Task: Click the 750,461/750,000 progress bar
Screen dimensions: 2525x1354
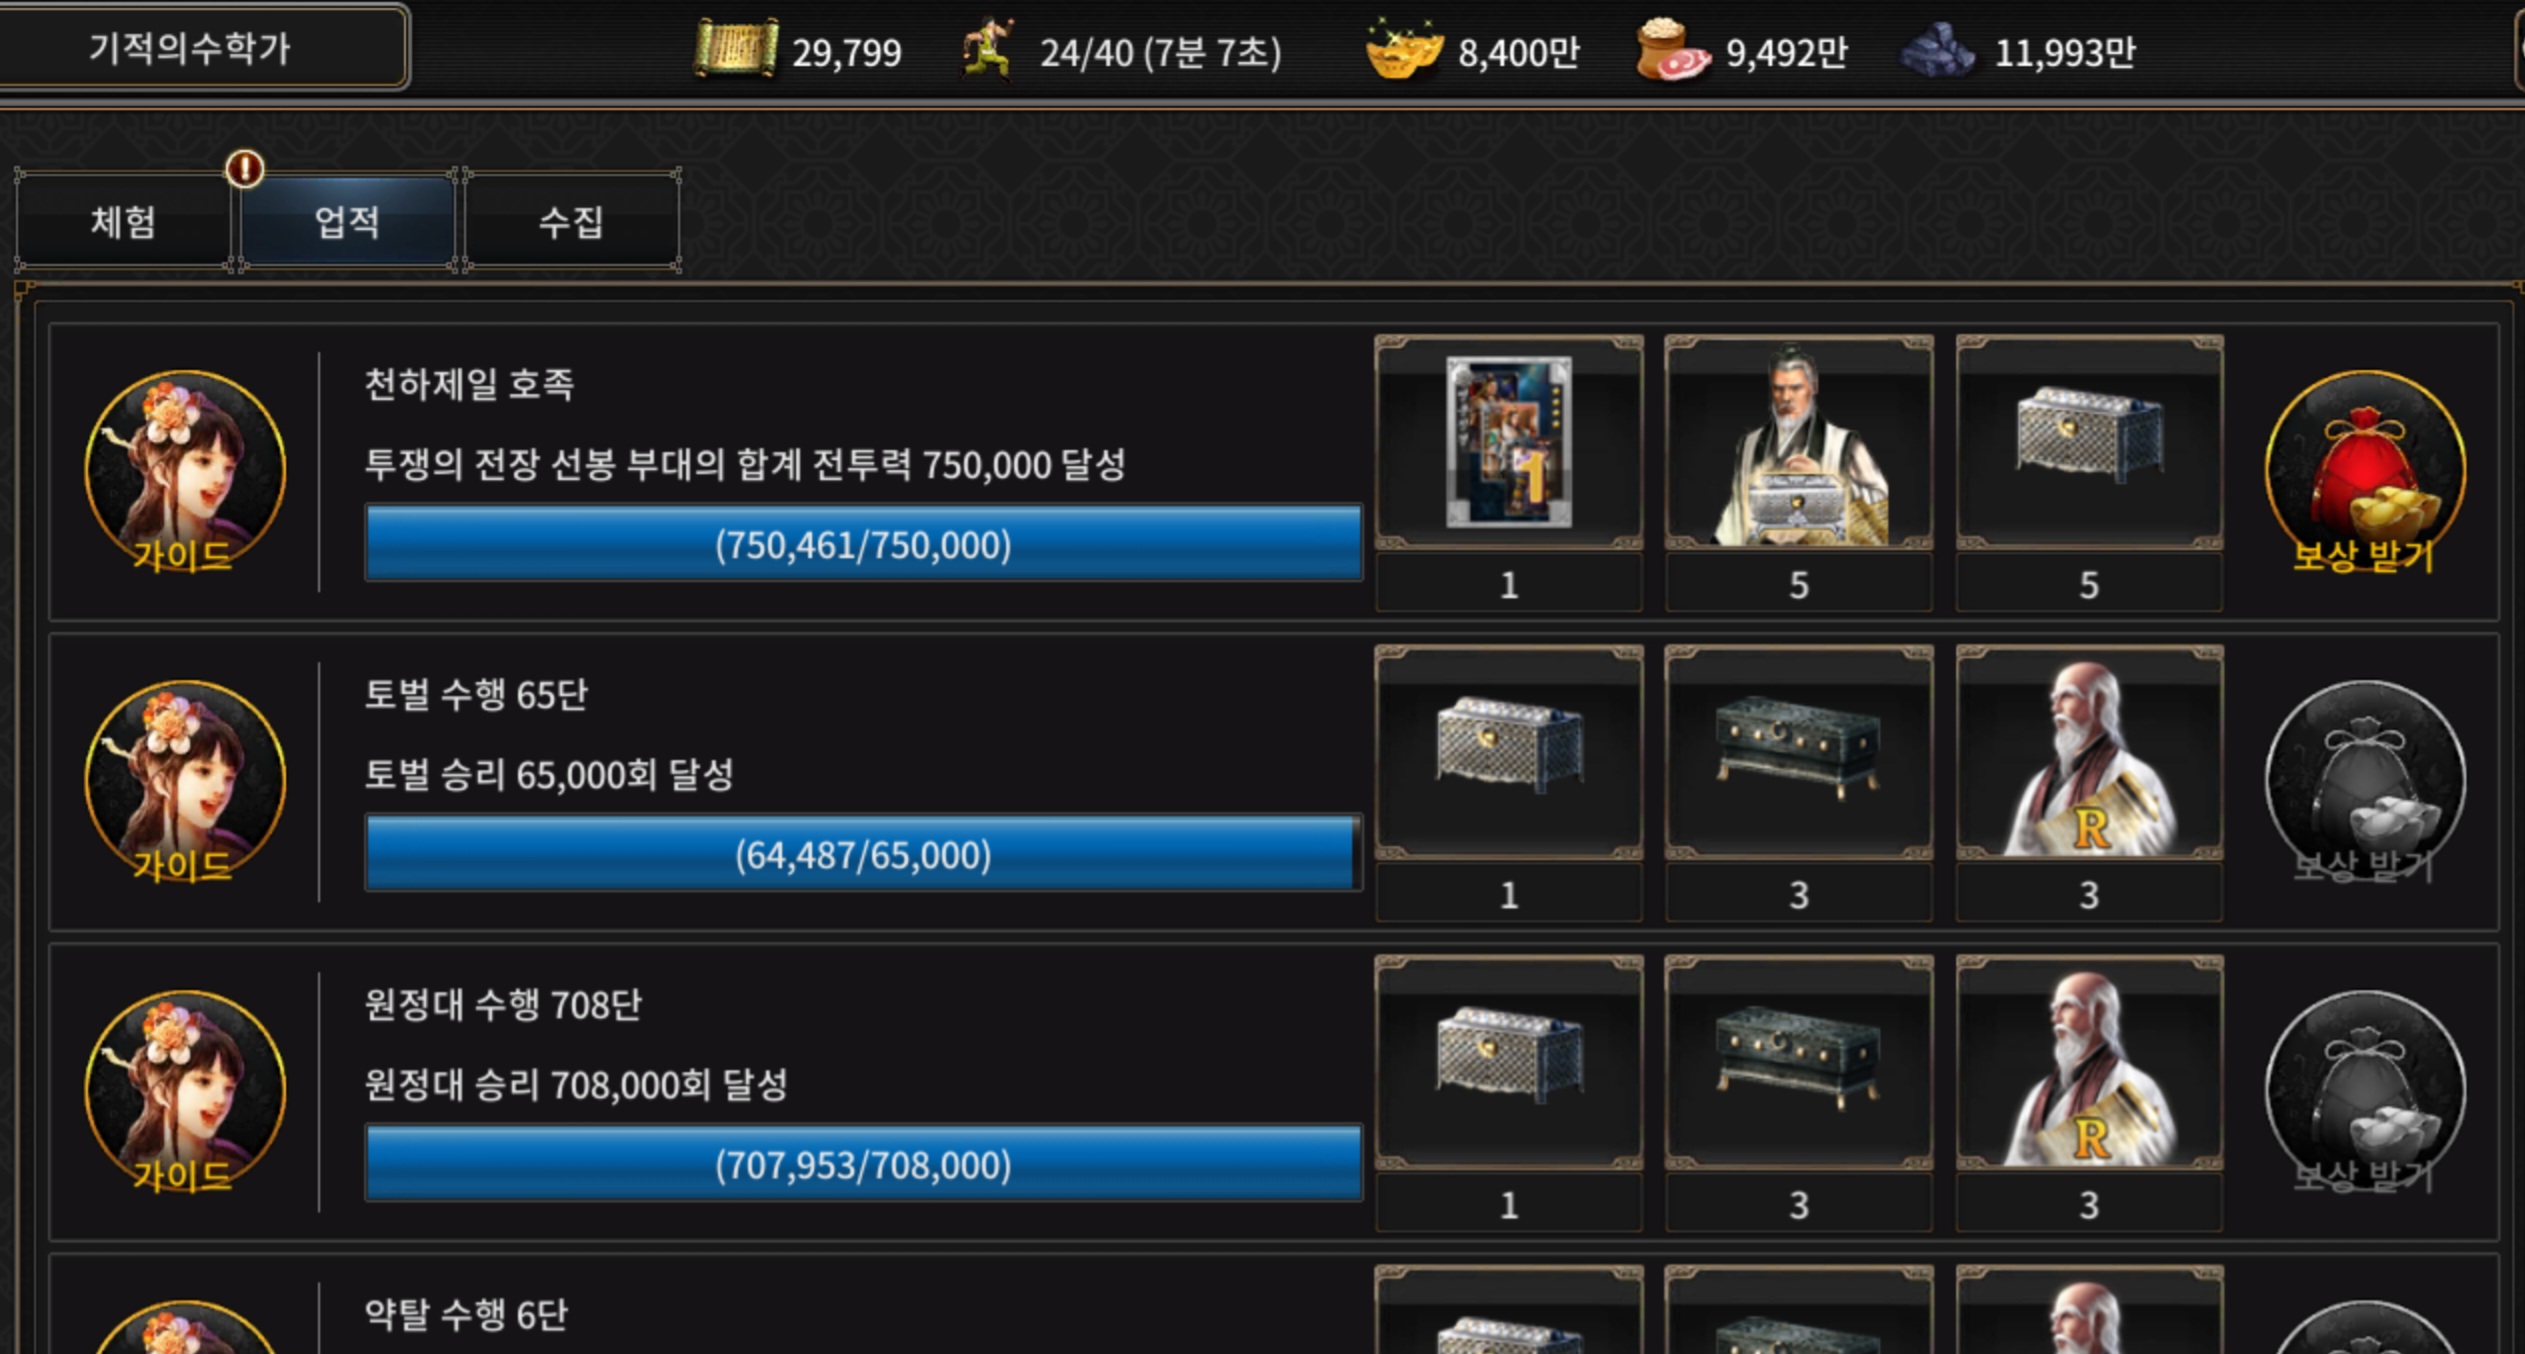Action: tap(864, 543)
